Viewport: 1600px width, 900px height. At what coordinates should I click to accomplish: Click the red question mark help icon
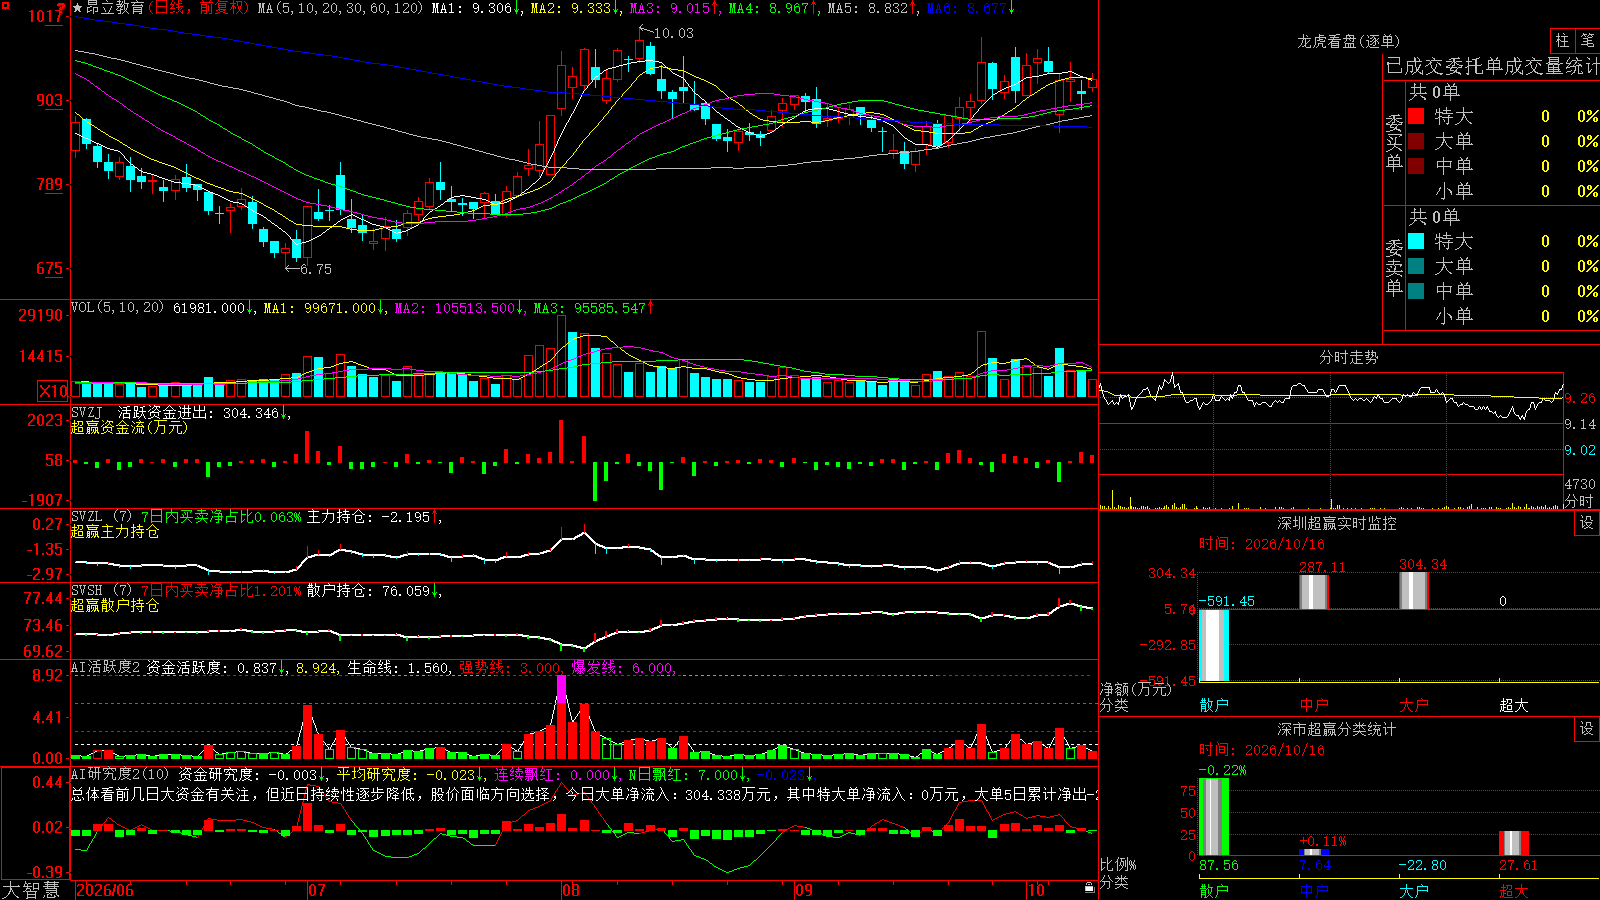(61, 8)
